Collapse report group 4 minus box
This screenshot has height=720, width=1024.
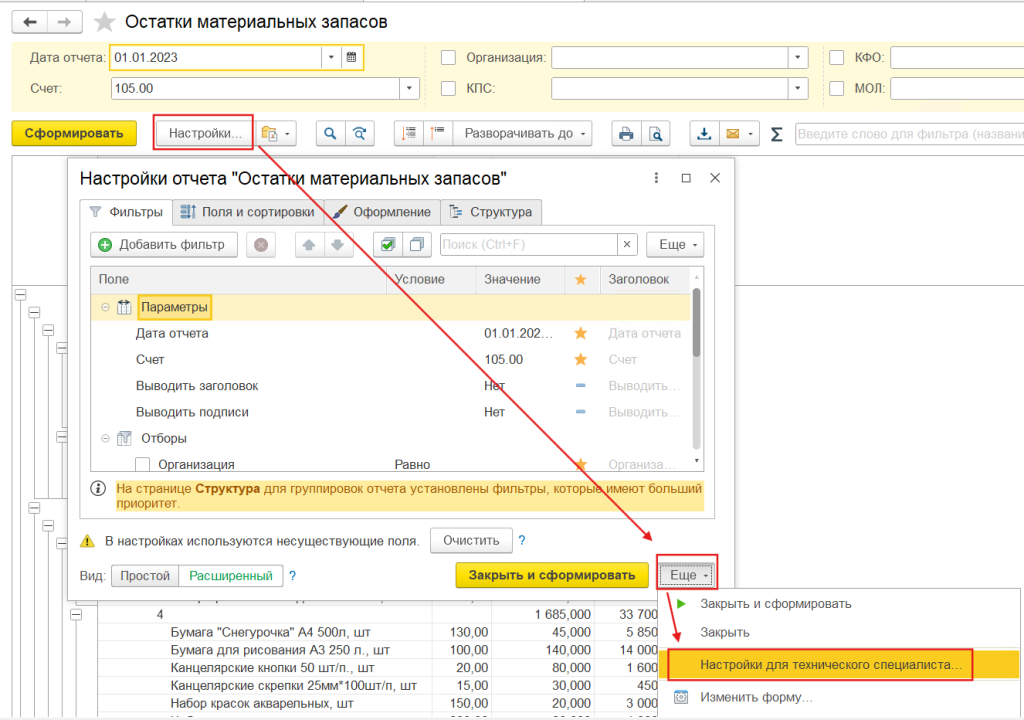coord(76,614)
